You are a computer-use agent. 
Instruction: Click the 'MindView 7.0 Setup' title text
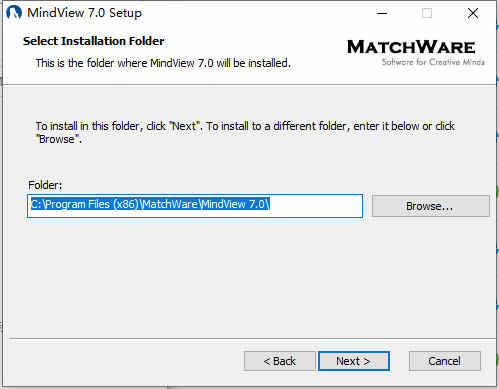click(84, 13)
